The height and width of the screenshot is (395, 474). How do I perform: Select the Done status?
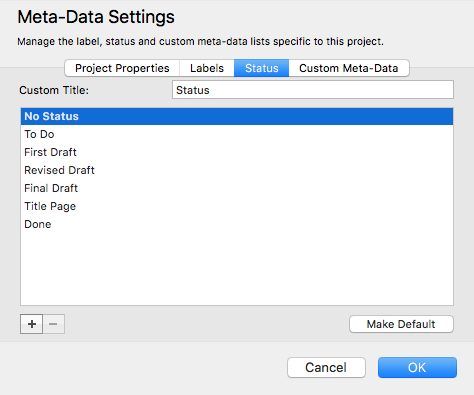pyautogui.click(x=237, y=224)
